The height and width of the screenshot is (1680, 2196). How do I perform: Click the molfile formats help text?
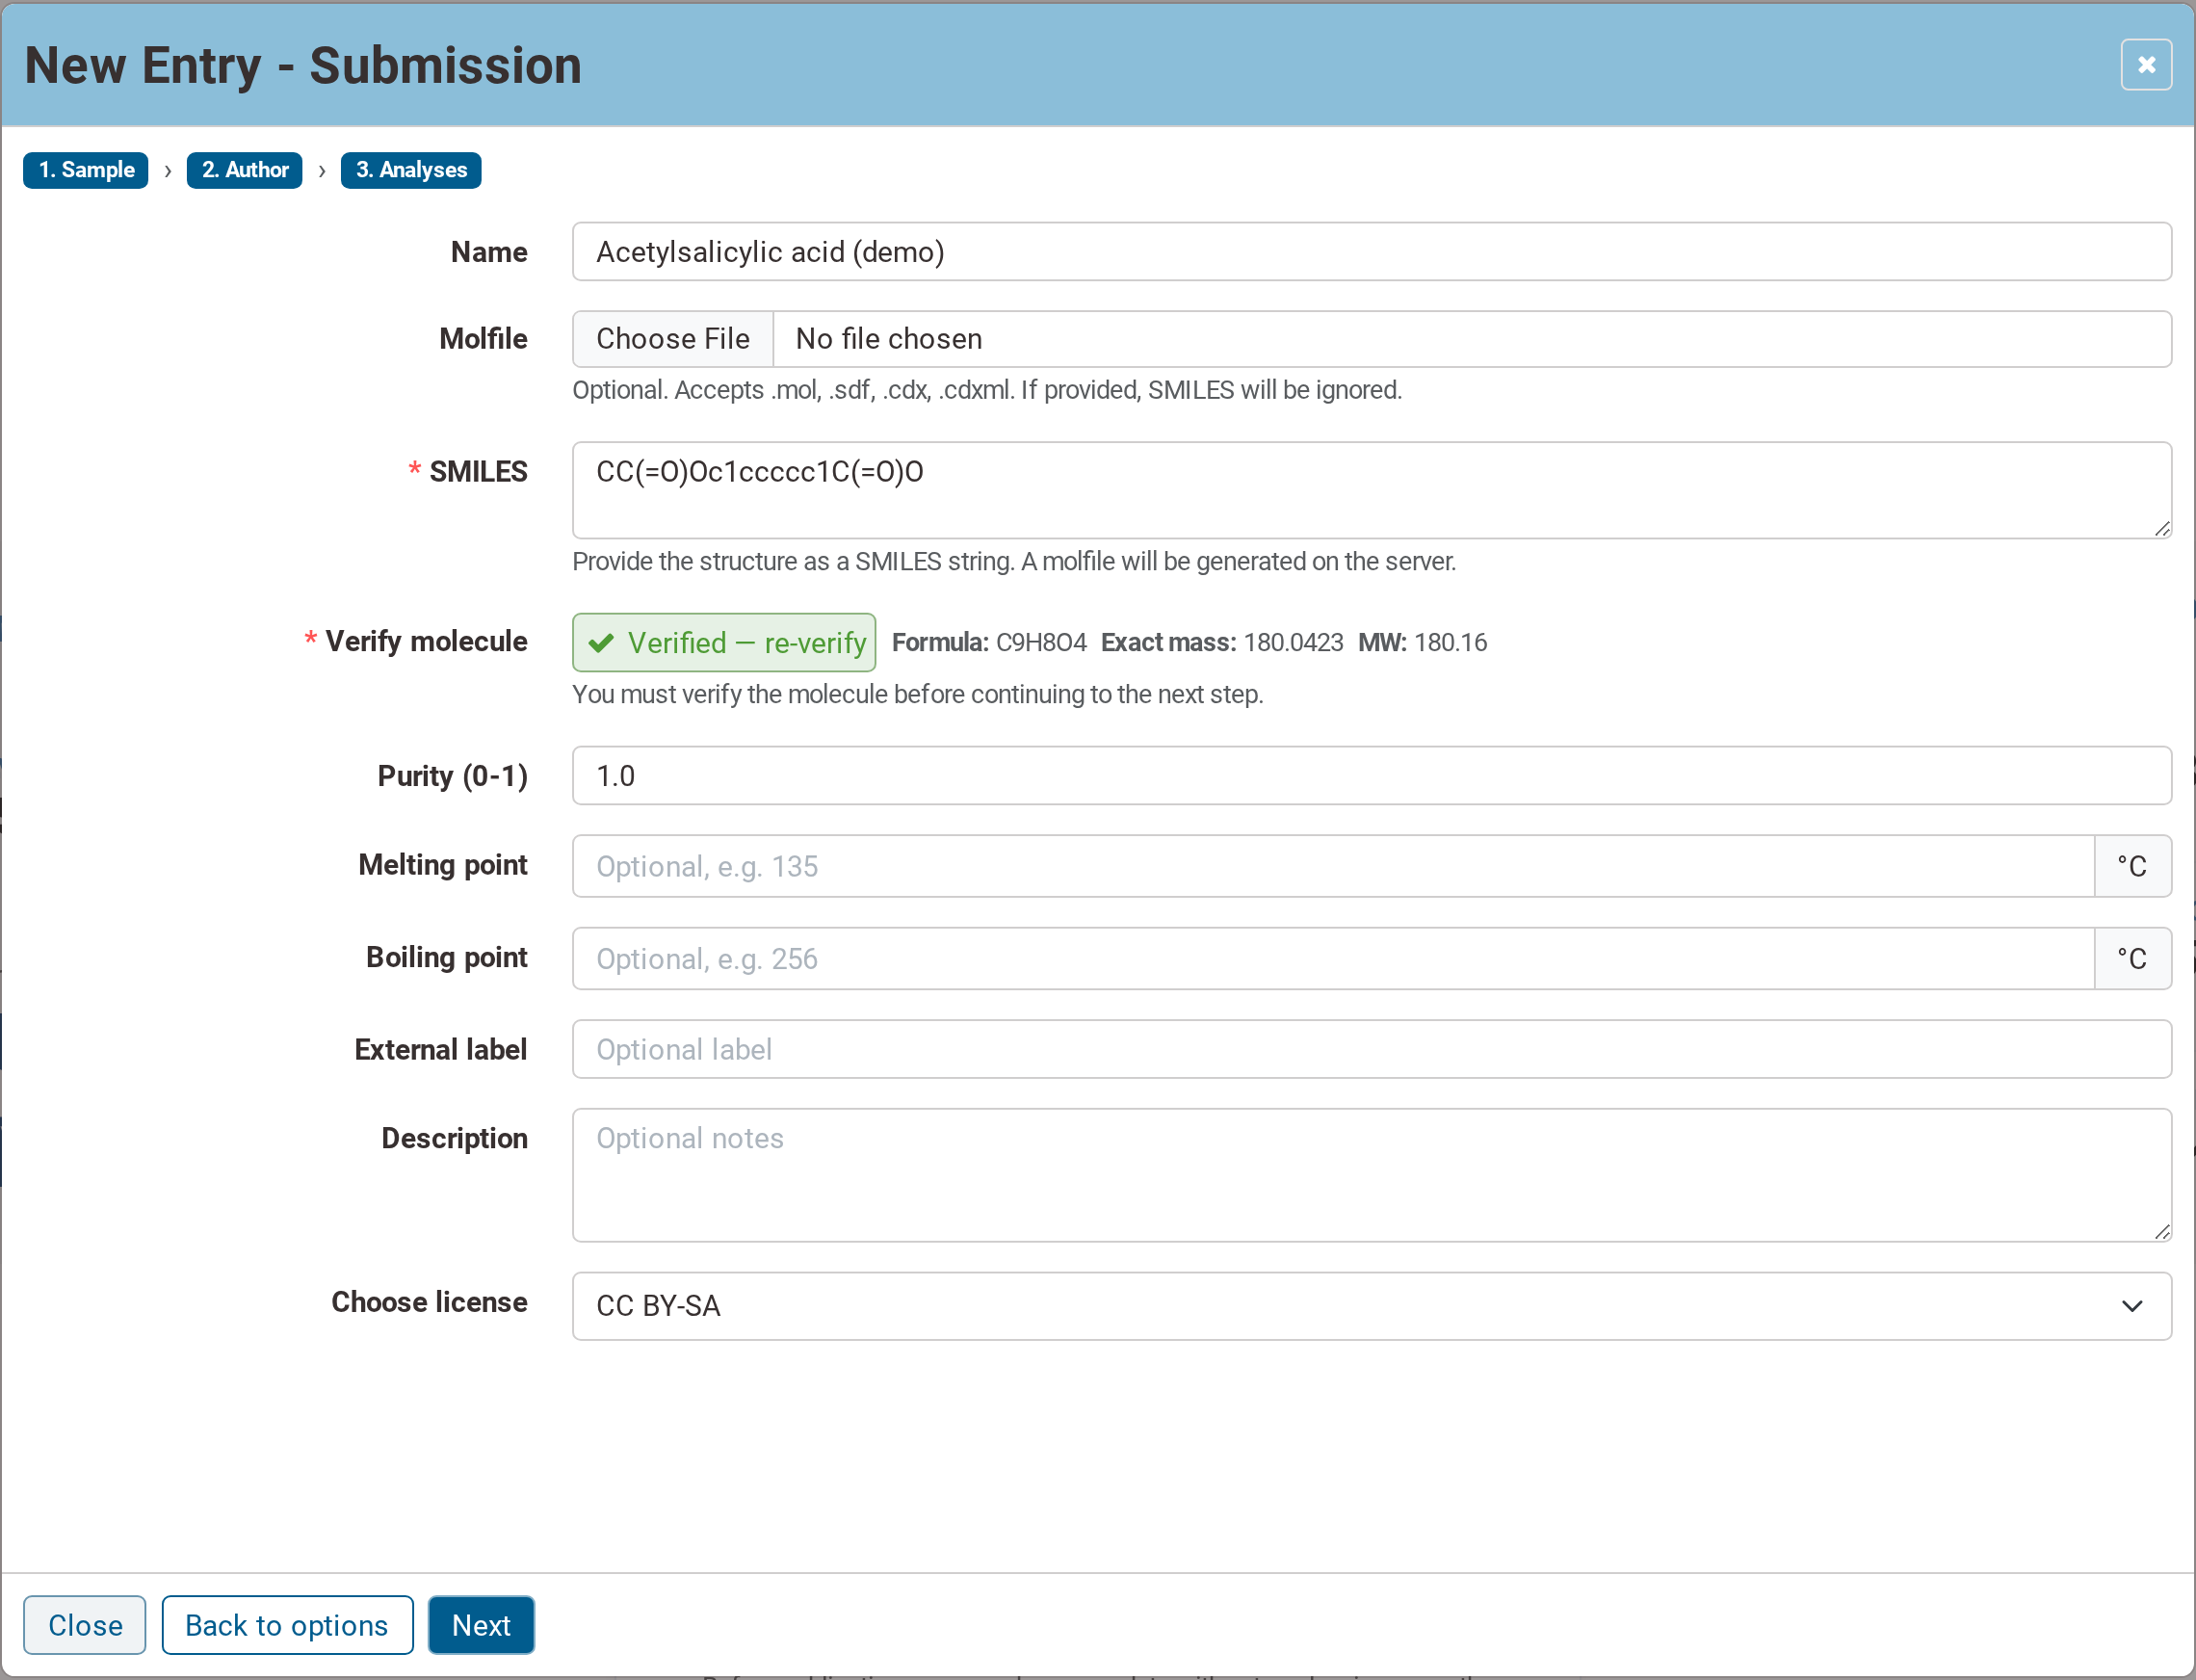coord(987,390)
